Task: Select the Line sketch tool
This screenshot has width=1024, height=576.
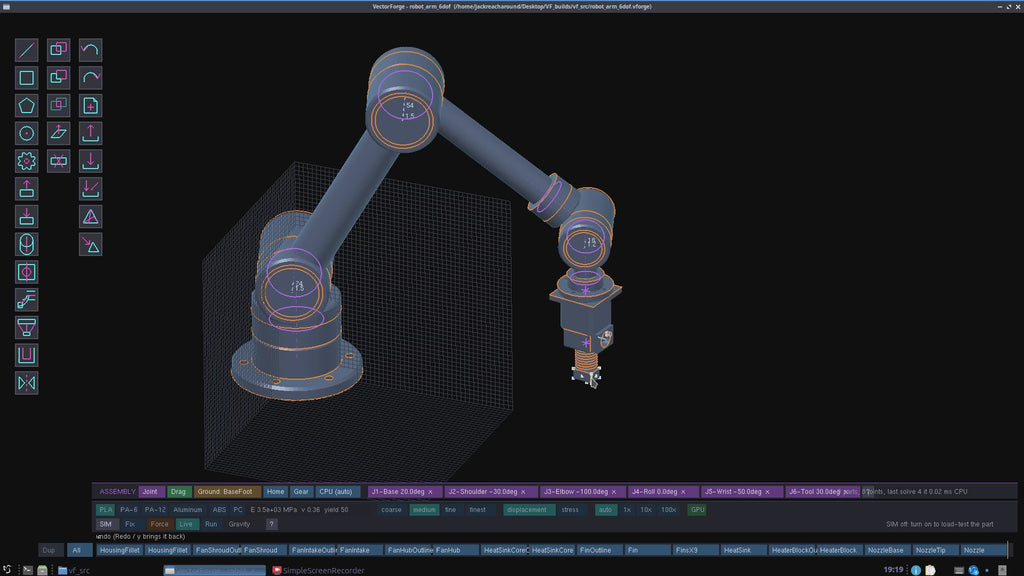Action: 26,50
